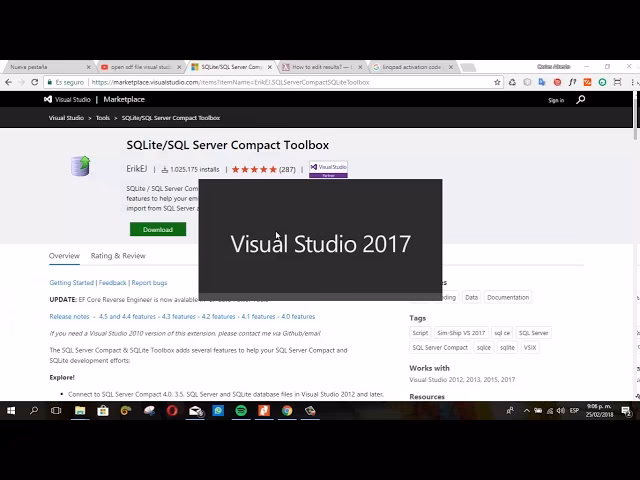Click the Script tag
The height and width of the screenshot is (480, 640).
(x=420, y=333)
